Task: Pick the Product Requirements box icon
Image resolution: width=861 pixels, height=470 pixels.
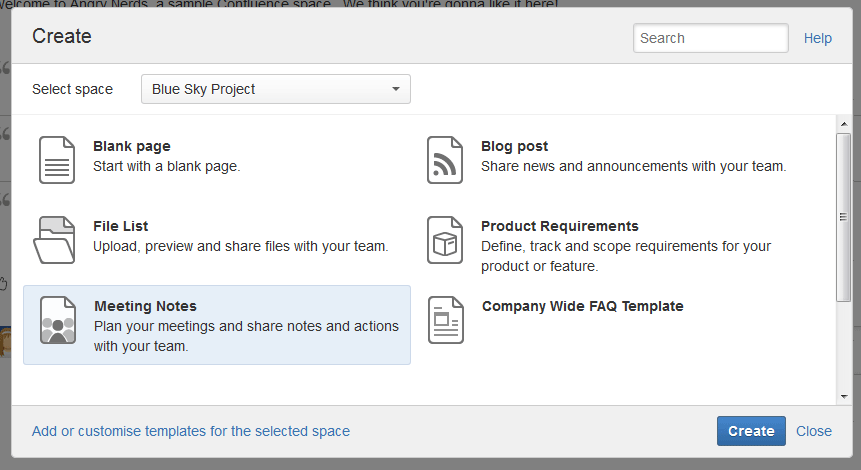Action: 445,240
